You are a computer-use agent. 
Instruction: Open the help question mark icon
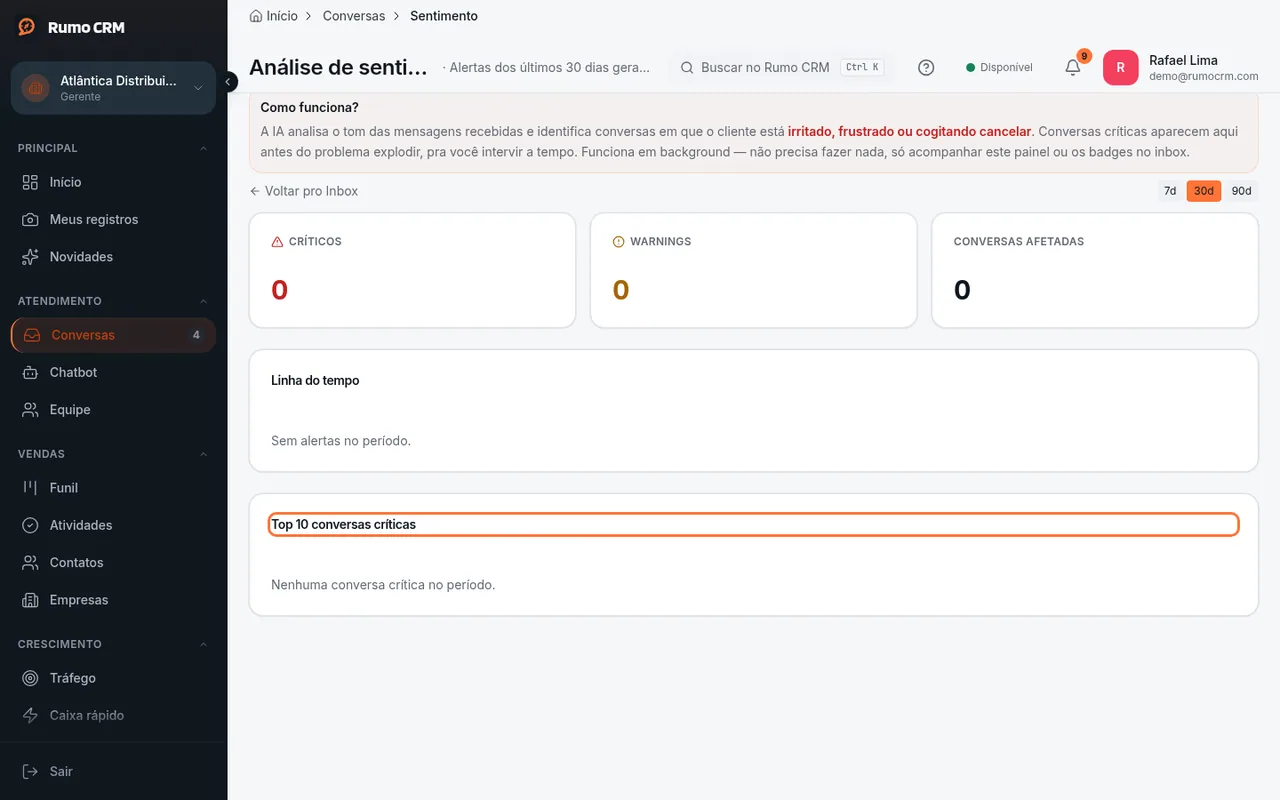click(926, 68)
